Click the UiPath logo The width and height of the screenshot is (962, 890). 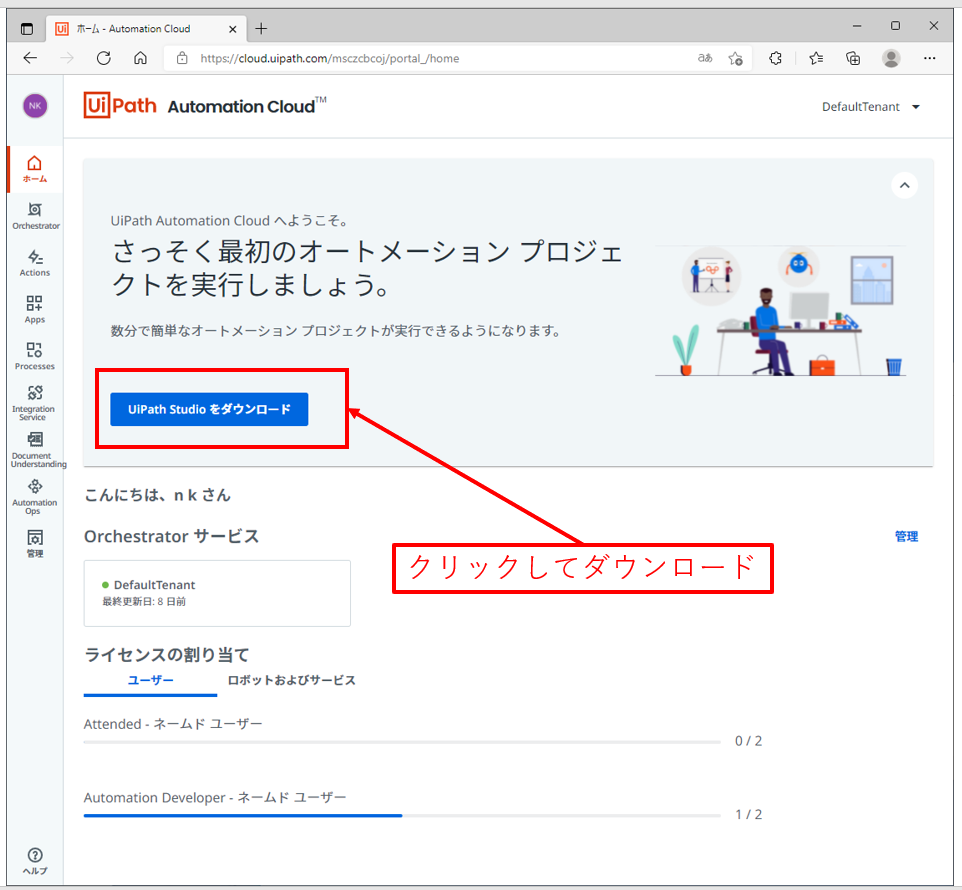click(120, 105)
